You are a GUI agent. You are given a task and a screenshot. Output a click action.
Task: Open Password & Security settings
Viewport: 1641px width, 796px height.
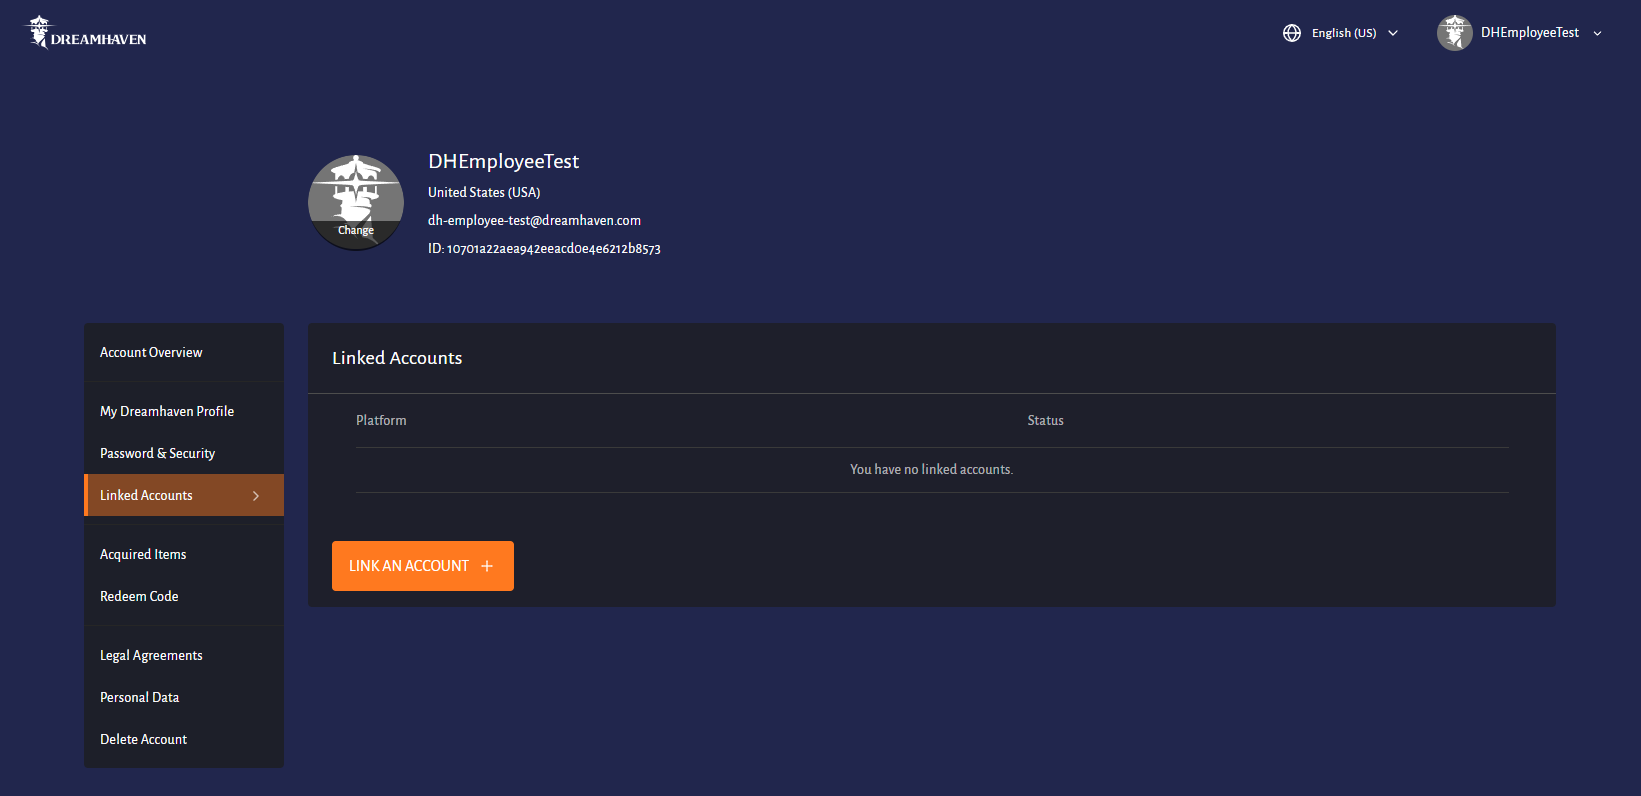click(x=184, y=453)
